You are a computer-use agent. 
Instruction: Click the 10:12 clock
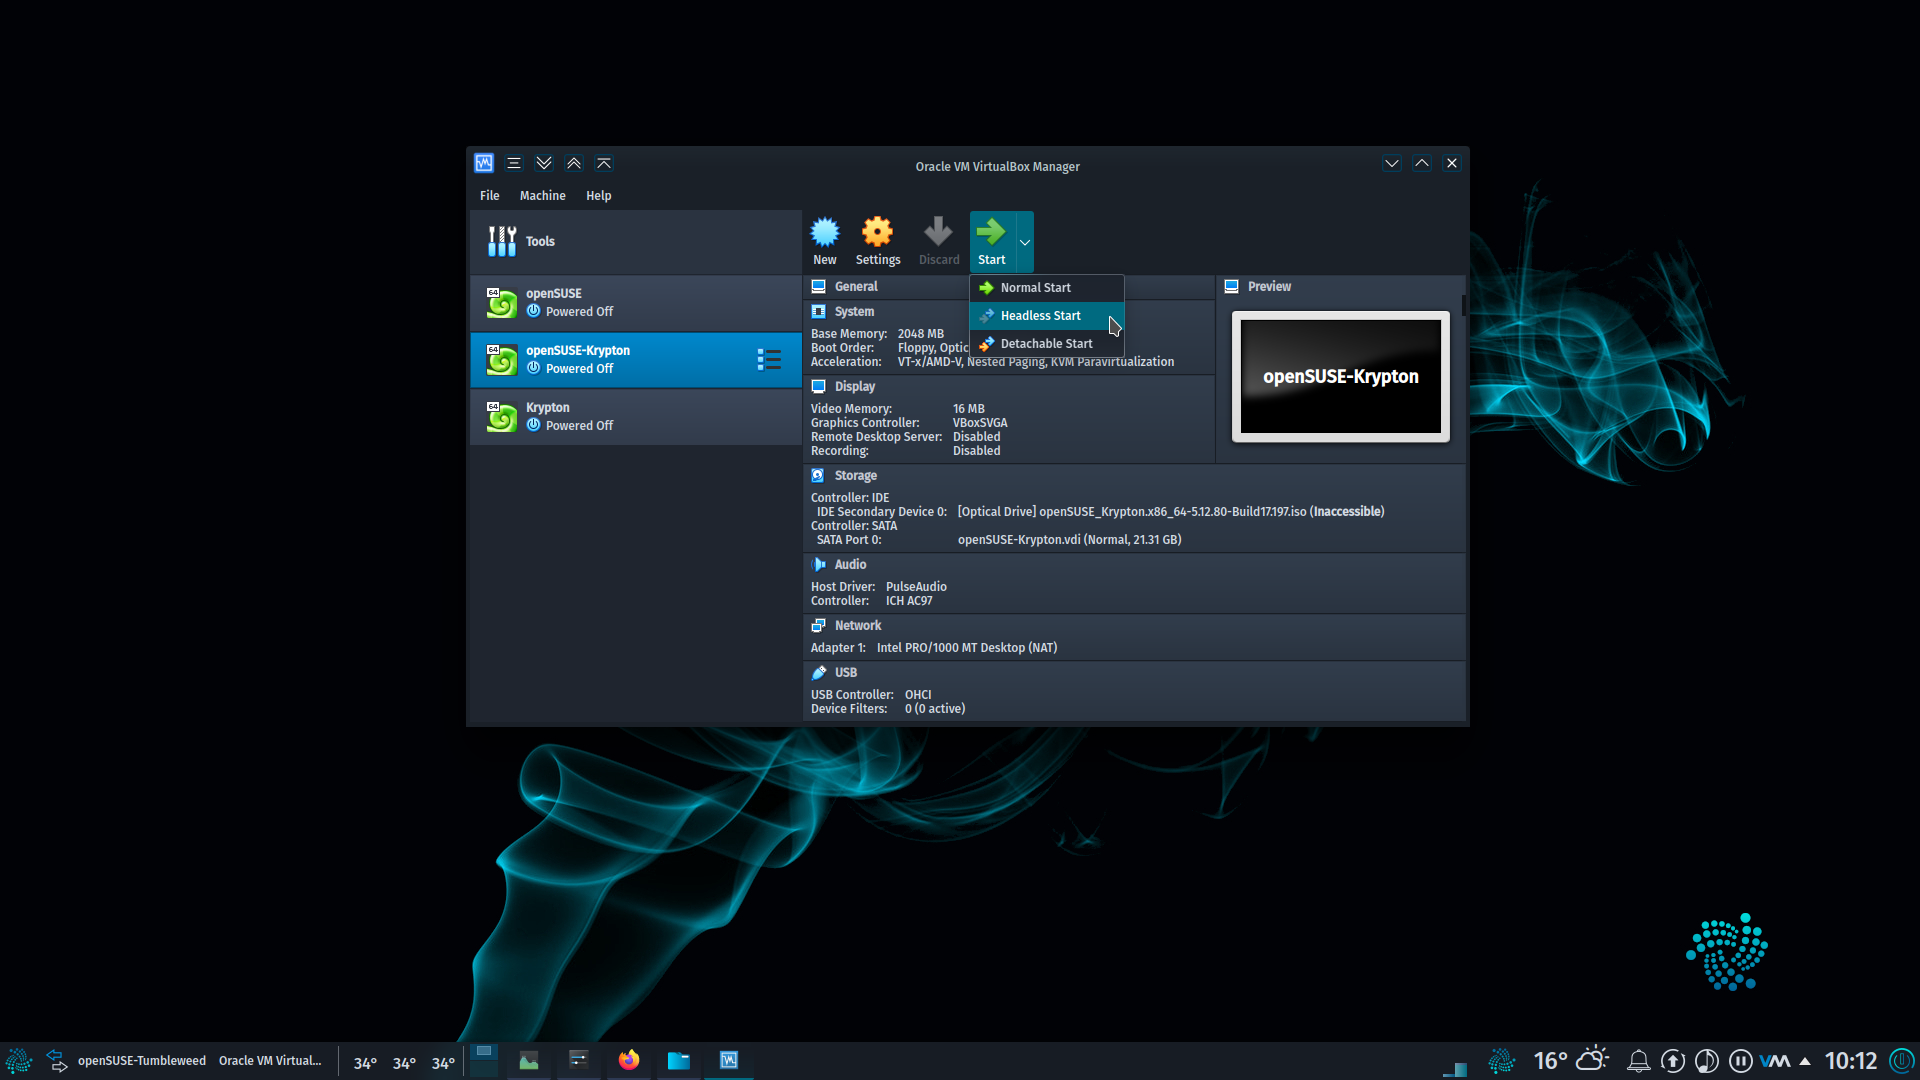(x=1850, y=1061)
